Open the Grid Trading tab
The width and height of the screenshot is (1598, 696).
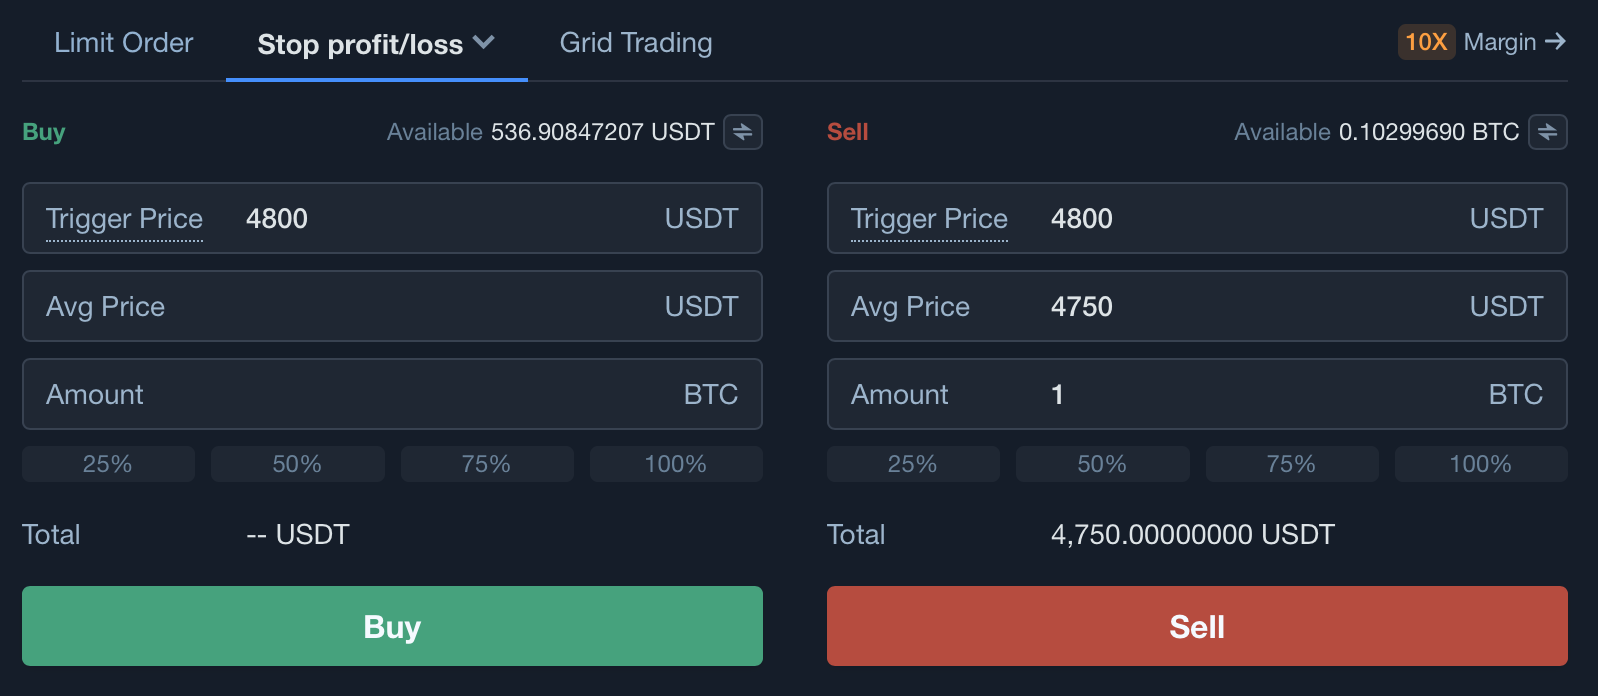[x=636, y=43]
